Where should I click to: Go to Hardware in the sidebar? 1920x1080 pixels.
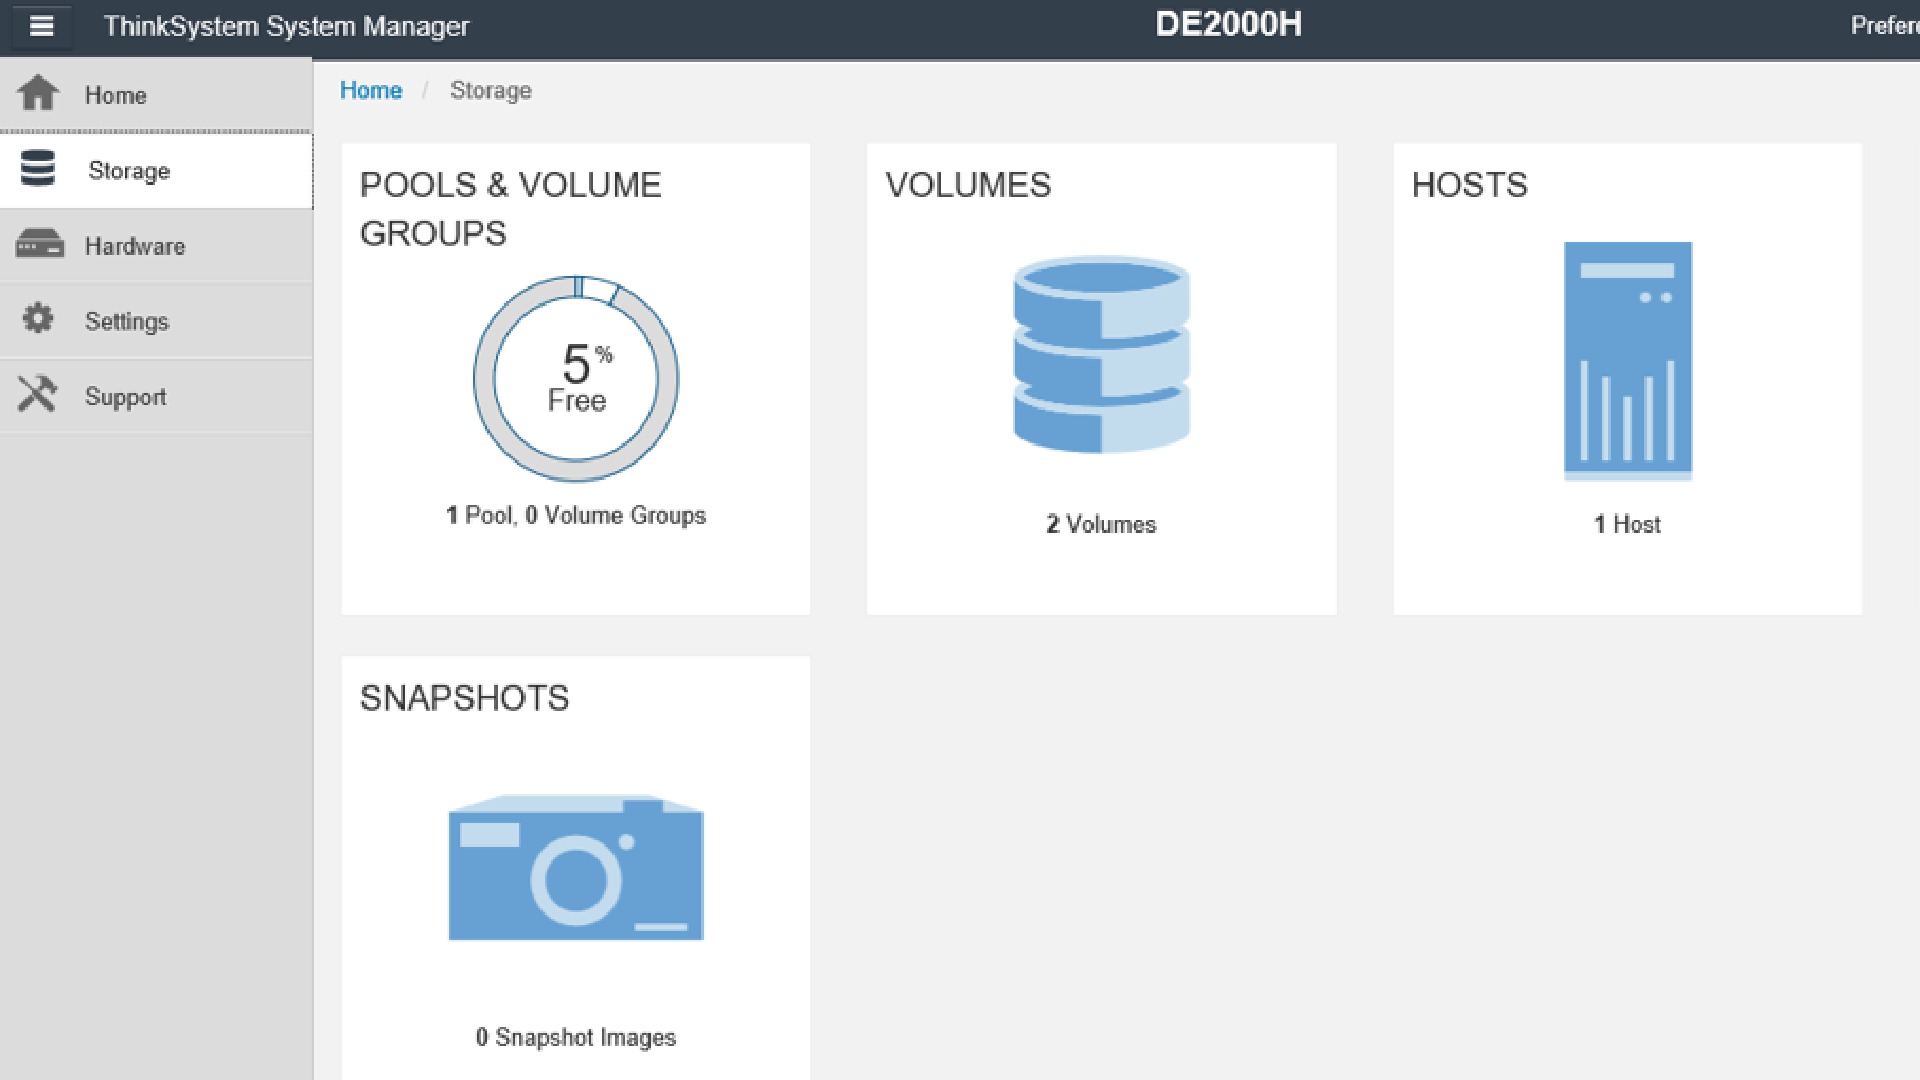pyautogui.click(x=156, y=246)
